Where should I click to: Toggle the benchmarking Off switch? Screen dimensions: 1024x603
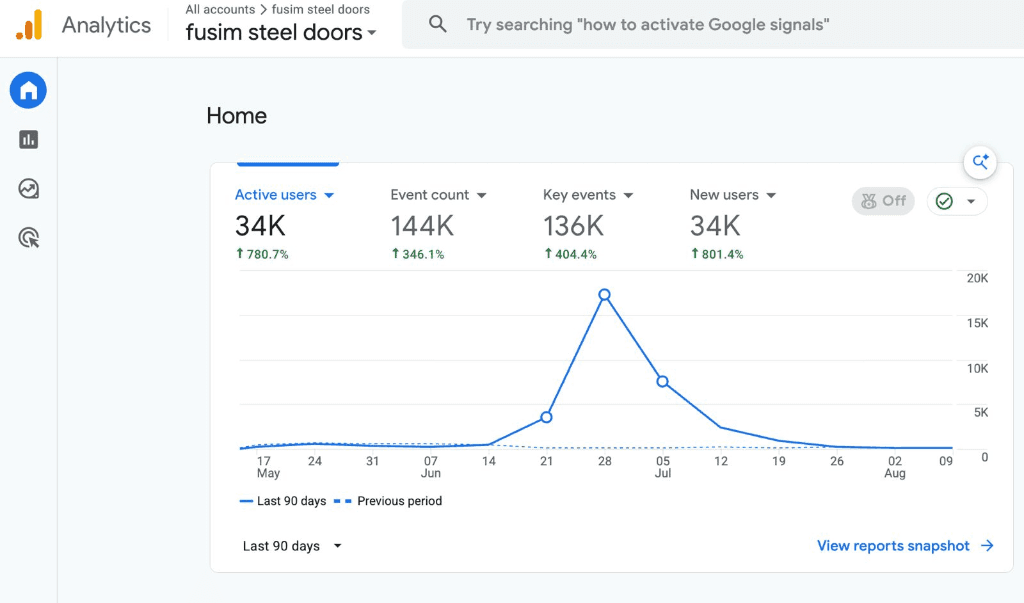[883, 201]
